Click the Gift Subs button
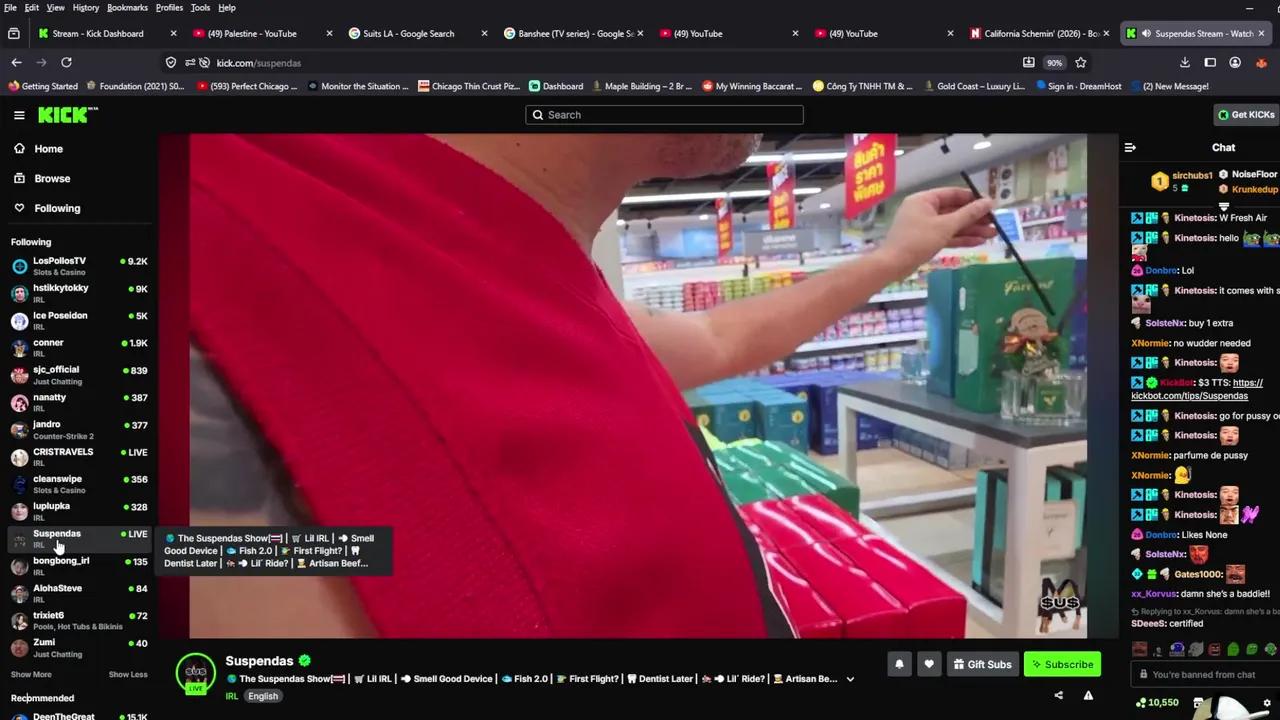Viewport: 1280px width, 720px height. (982, 664)
